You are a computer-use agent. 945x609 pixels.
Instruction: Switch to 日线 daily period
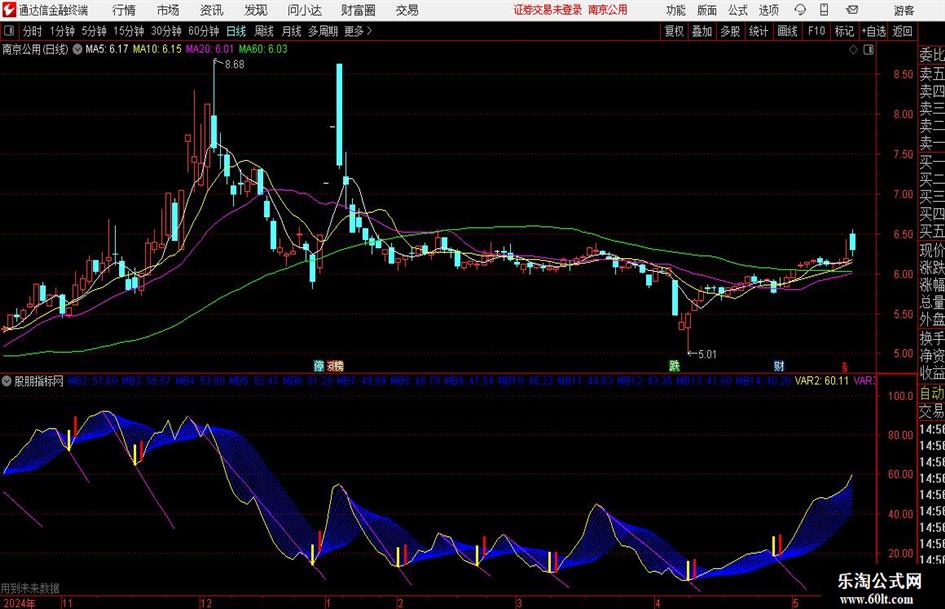click(x=236, y=31)
